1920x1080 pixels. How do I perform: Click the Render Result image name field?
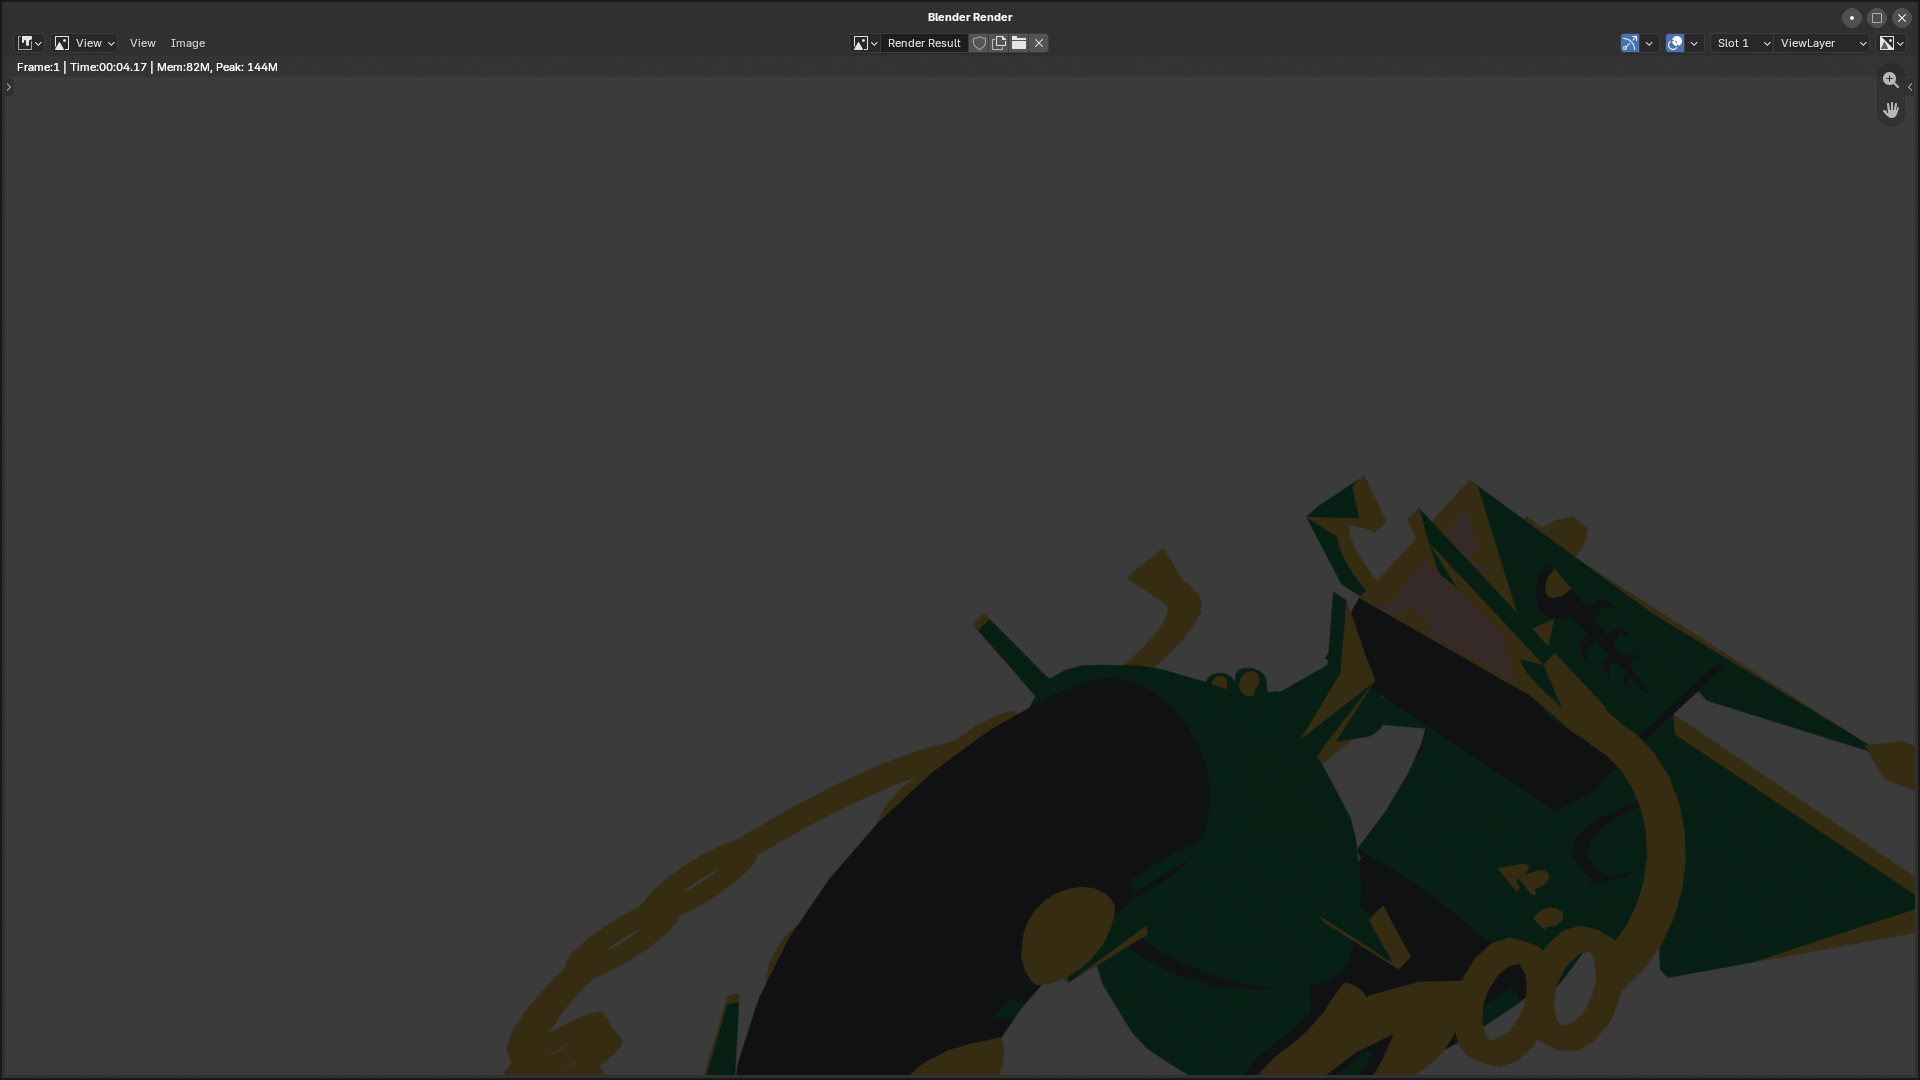coord(924,43)
